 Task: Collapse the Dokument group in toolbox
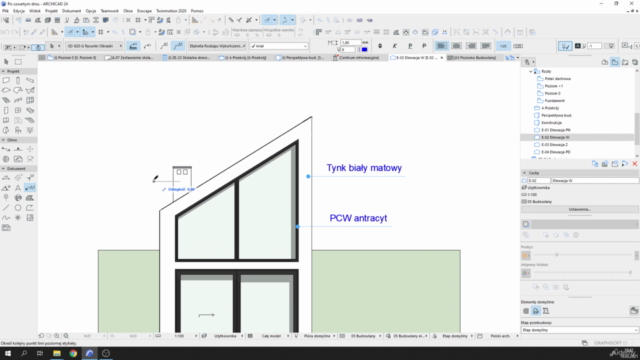(3, 169)
